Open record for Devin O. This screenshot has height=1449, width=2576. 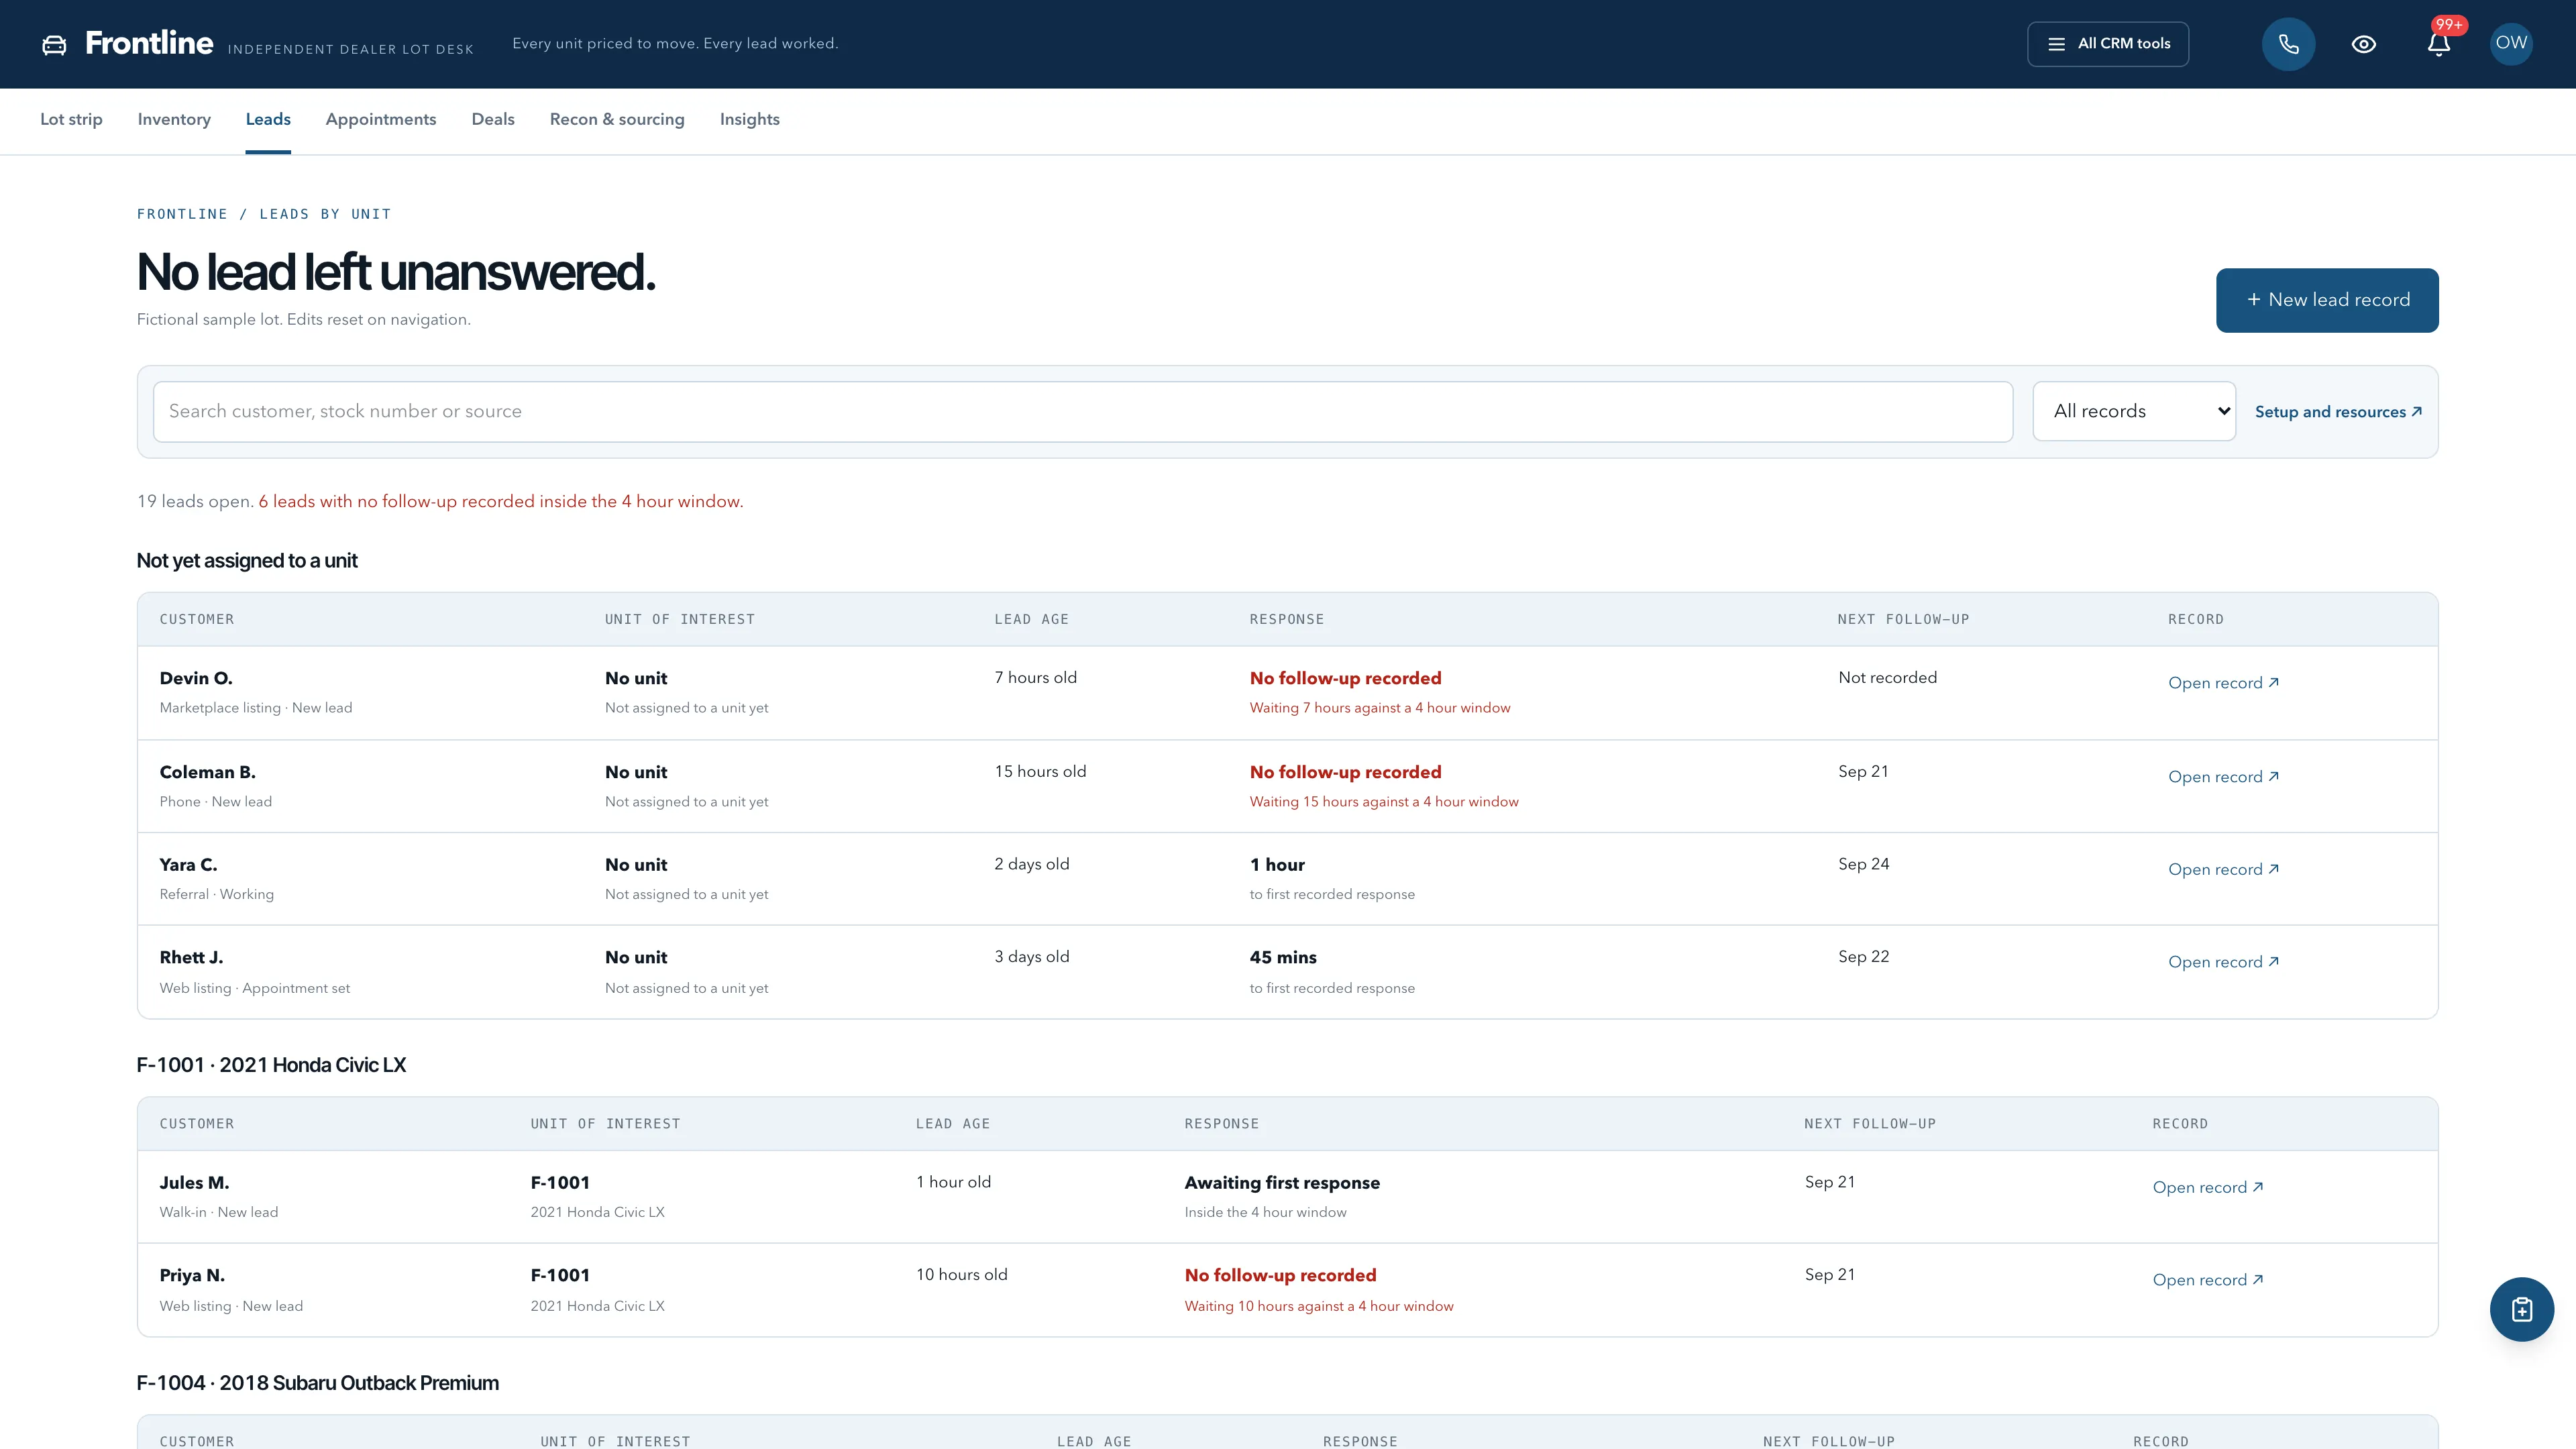coord(2223,683)
